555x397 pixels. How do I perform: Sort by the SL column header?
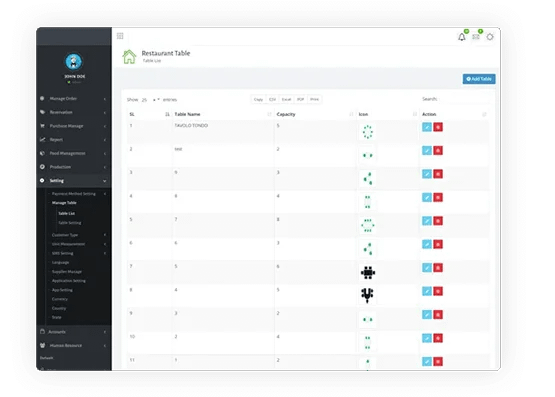149,114
